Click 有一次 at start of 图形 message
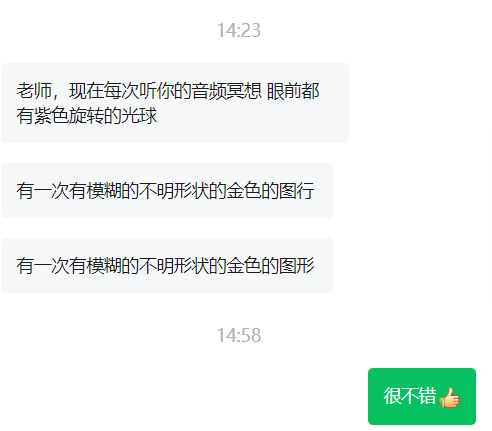 (43, 266)
